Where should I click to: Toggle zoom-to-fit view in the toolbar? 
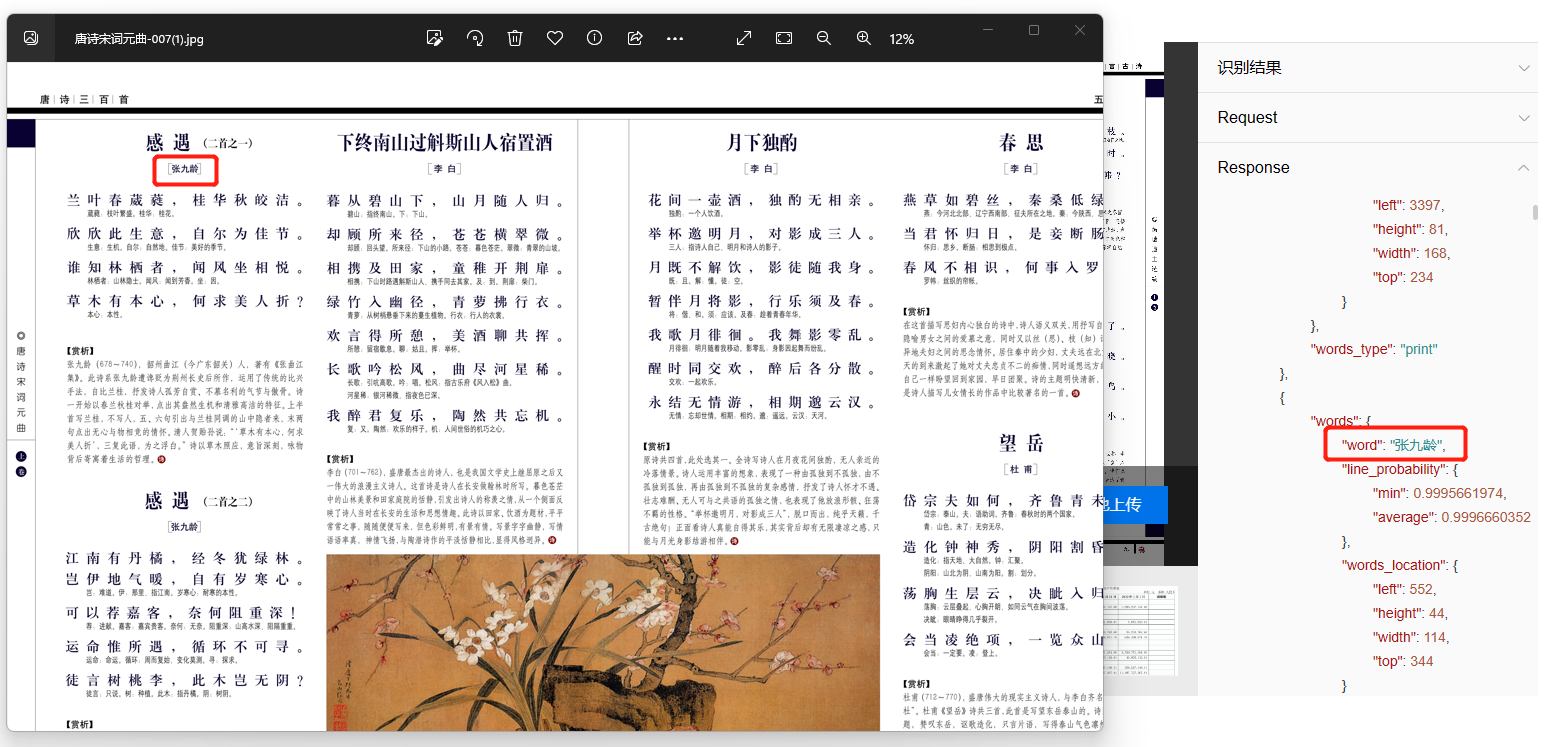click(x=784, y=38)
